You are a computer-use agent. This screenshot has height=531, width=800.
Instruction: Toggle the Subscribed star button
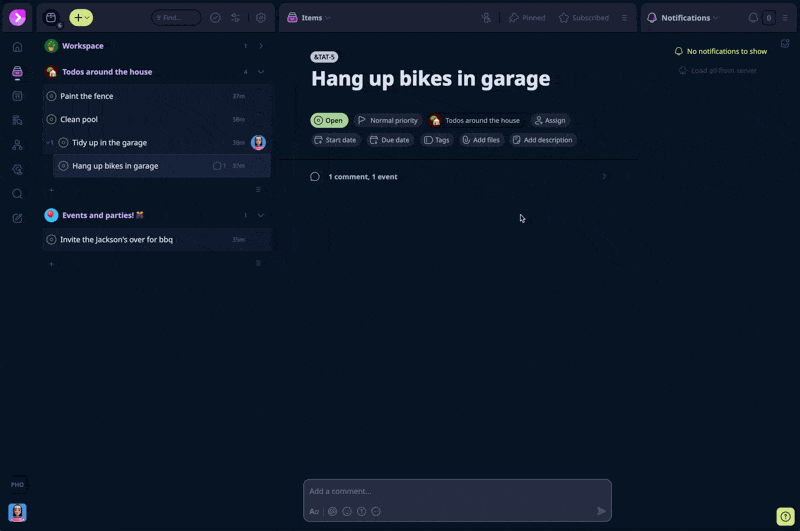[584, 18]
